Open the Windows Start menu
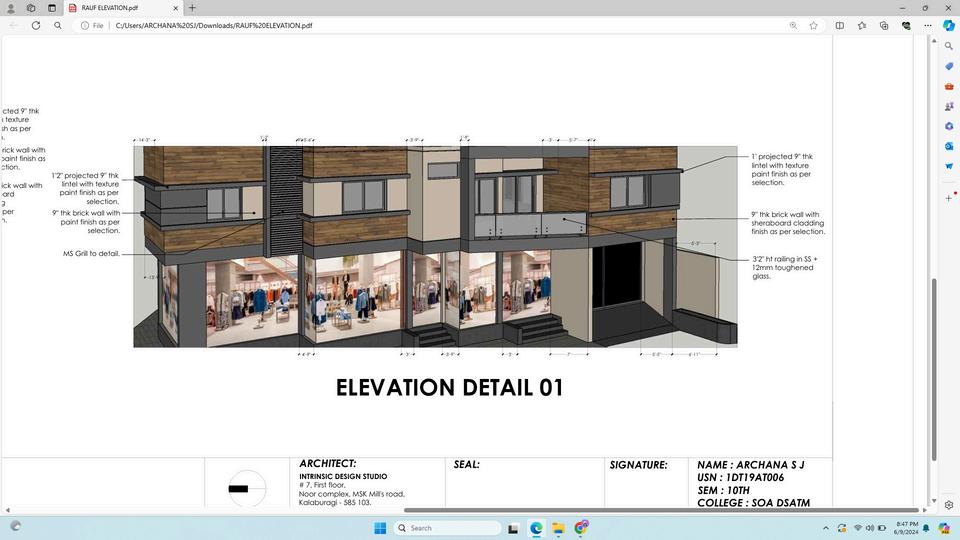Viewport: 960px width, 540px height. (380, 528)
